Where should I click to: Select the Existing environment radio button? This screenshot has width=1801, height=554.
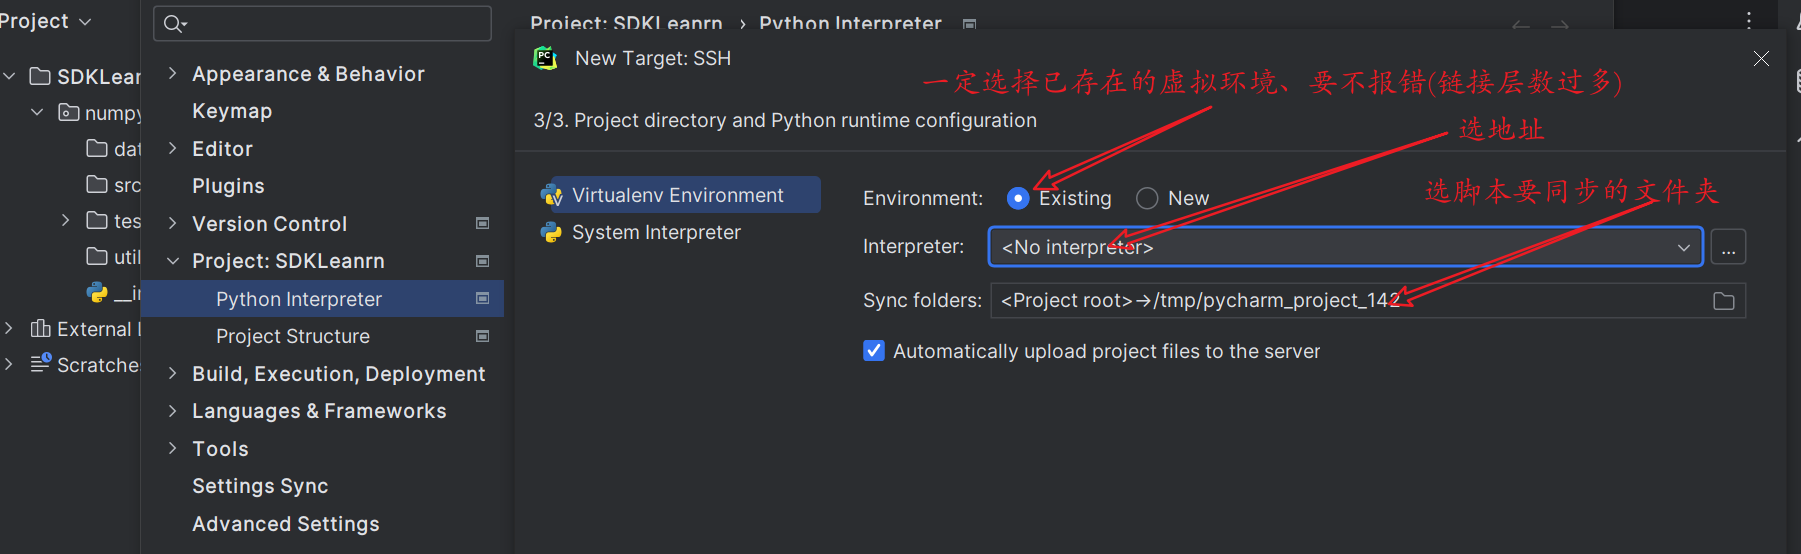coord(1018,198)
